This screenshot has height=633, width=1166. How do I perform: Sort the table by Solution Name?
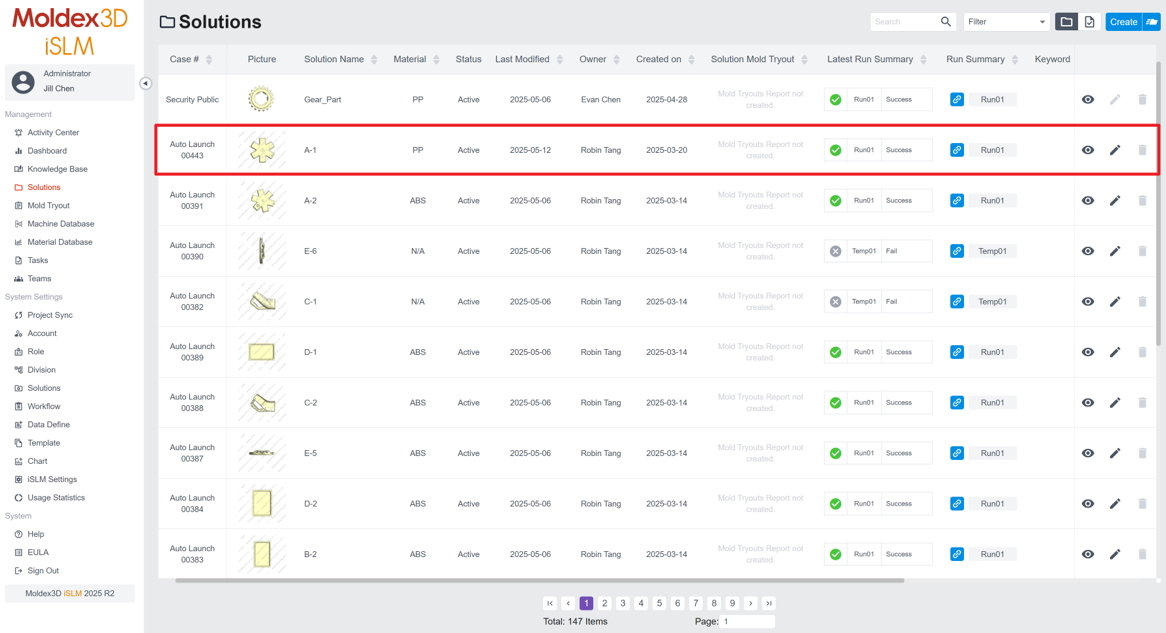(x=374, y=60)
